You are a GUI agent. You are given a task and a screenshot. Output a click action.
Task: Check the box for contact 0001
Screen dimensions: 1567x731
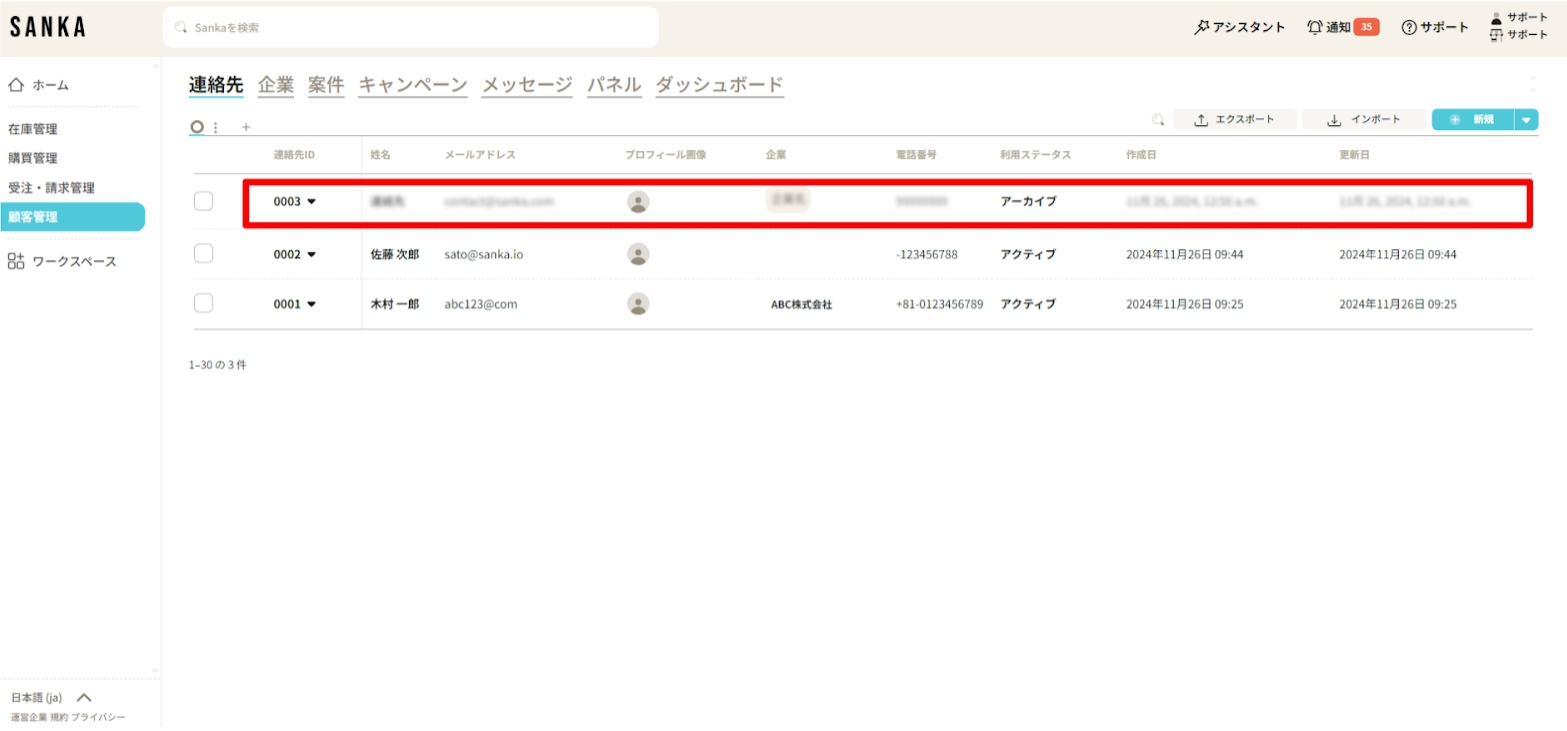coord(203,304)
